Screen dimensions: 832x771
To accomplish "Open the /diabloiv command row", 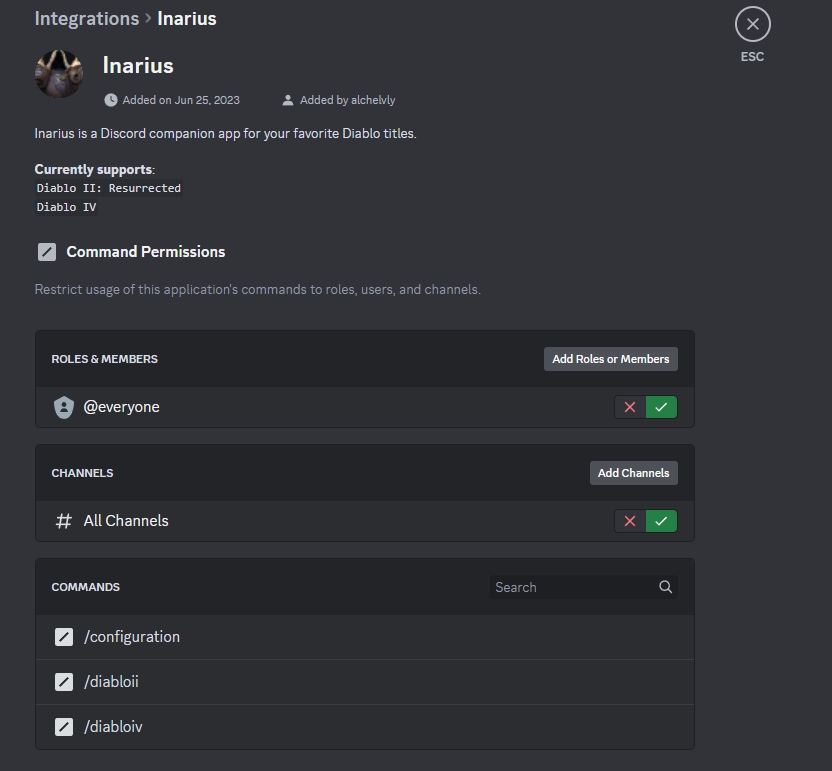I will point(364,727).
